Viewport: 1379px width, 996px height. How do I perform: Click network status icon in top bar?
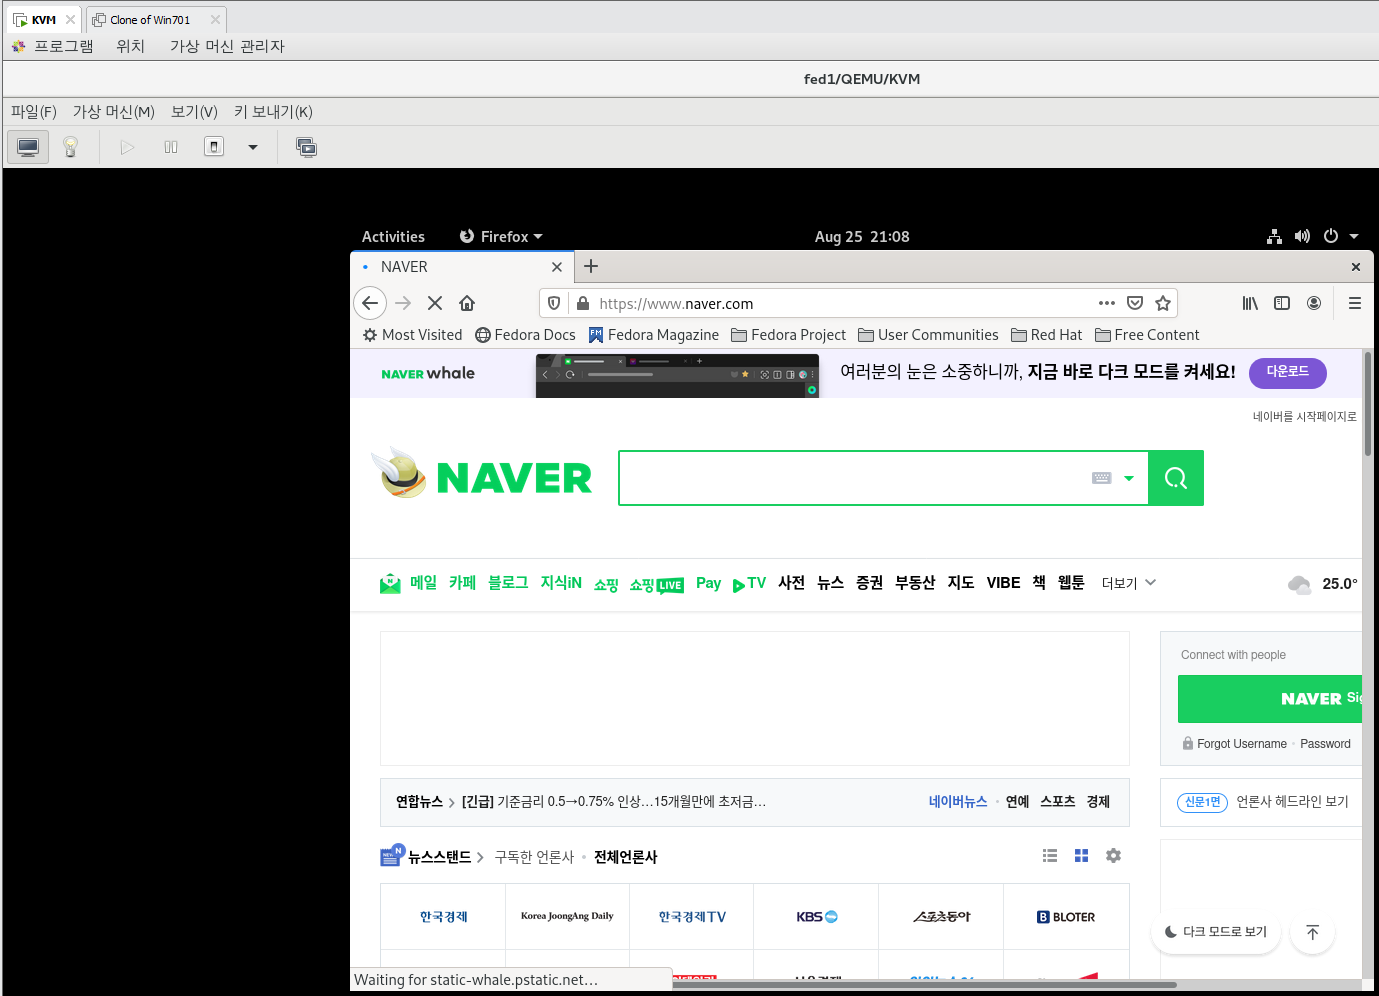pos(1274,237)
